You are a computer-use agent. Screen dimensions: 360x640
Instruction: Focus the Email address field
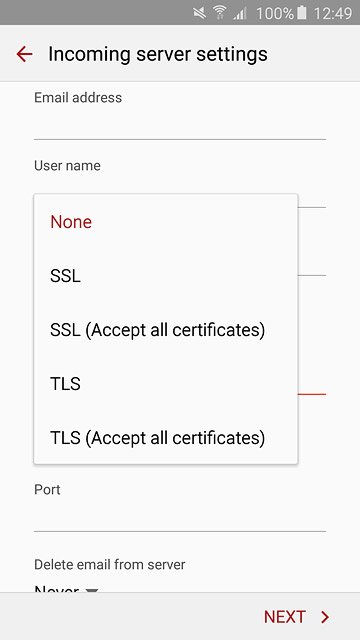tap(180, 123)
